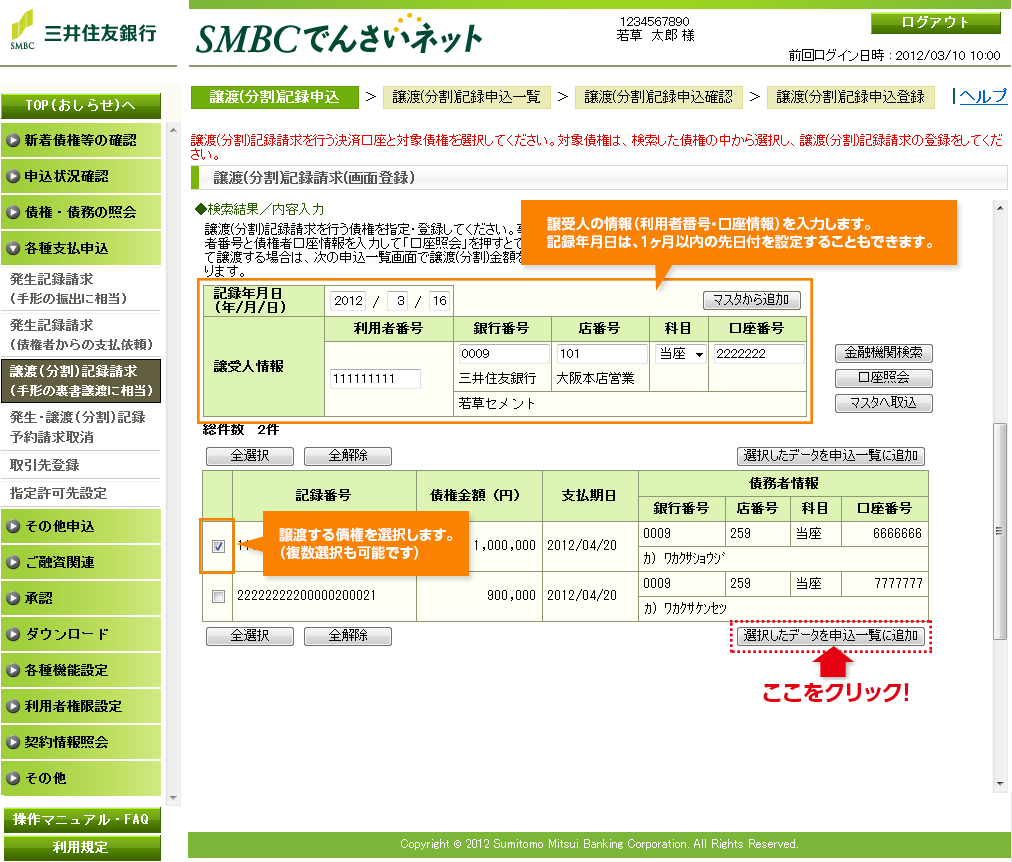
Task: Select 発生・譲渡(分割)記録予約請求取消
Action: pos(81,426)
